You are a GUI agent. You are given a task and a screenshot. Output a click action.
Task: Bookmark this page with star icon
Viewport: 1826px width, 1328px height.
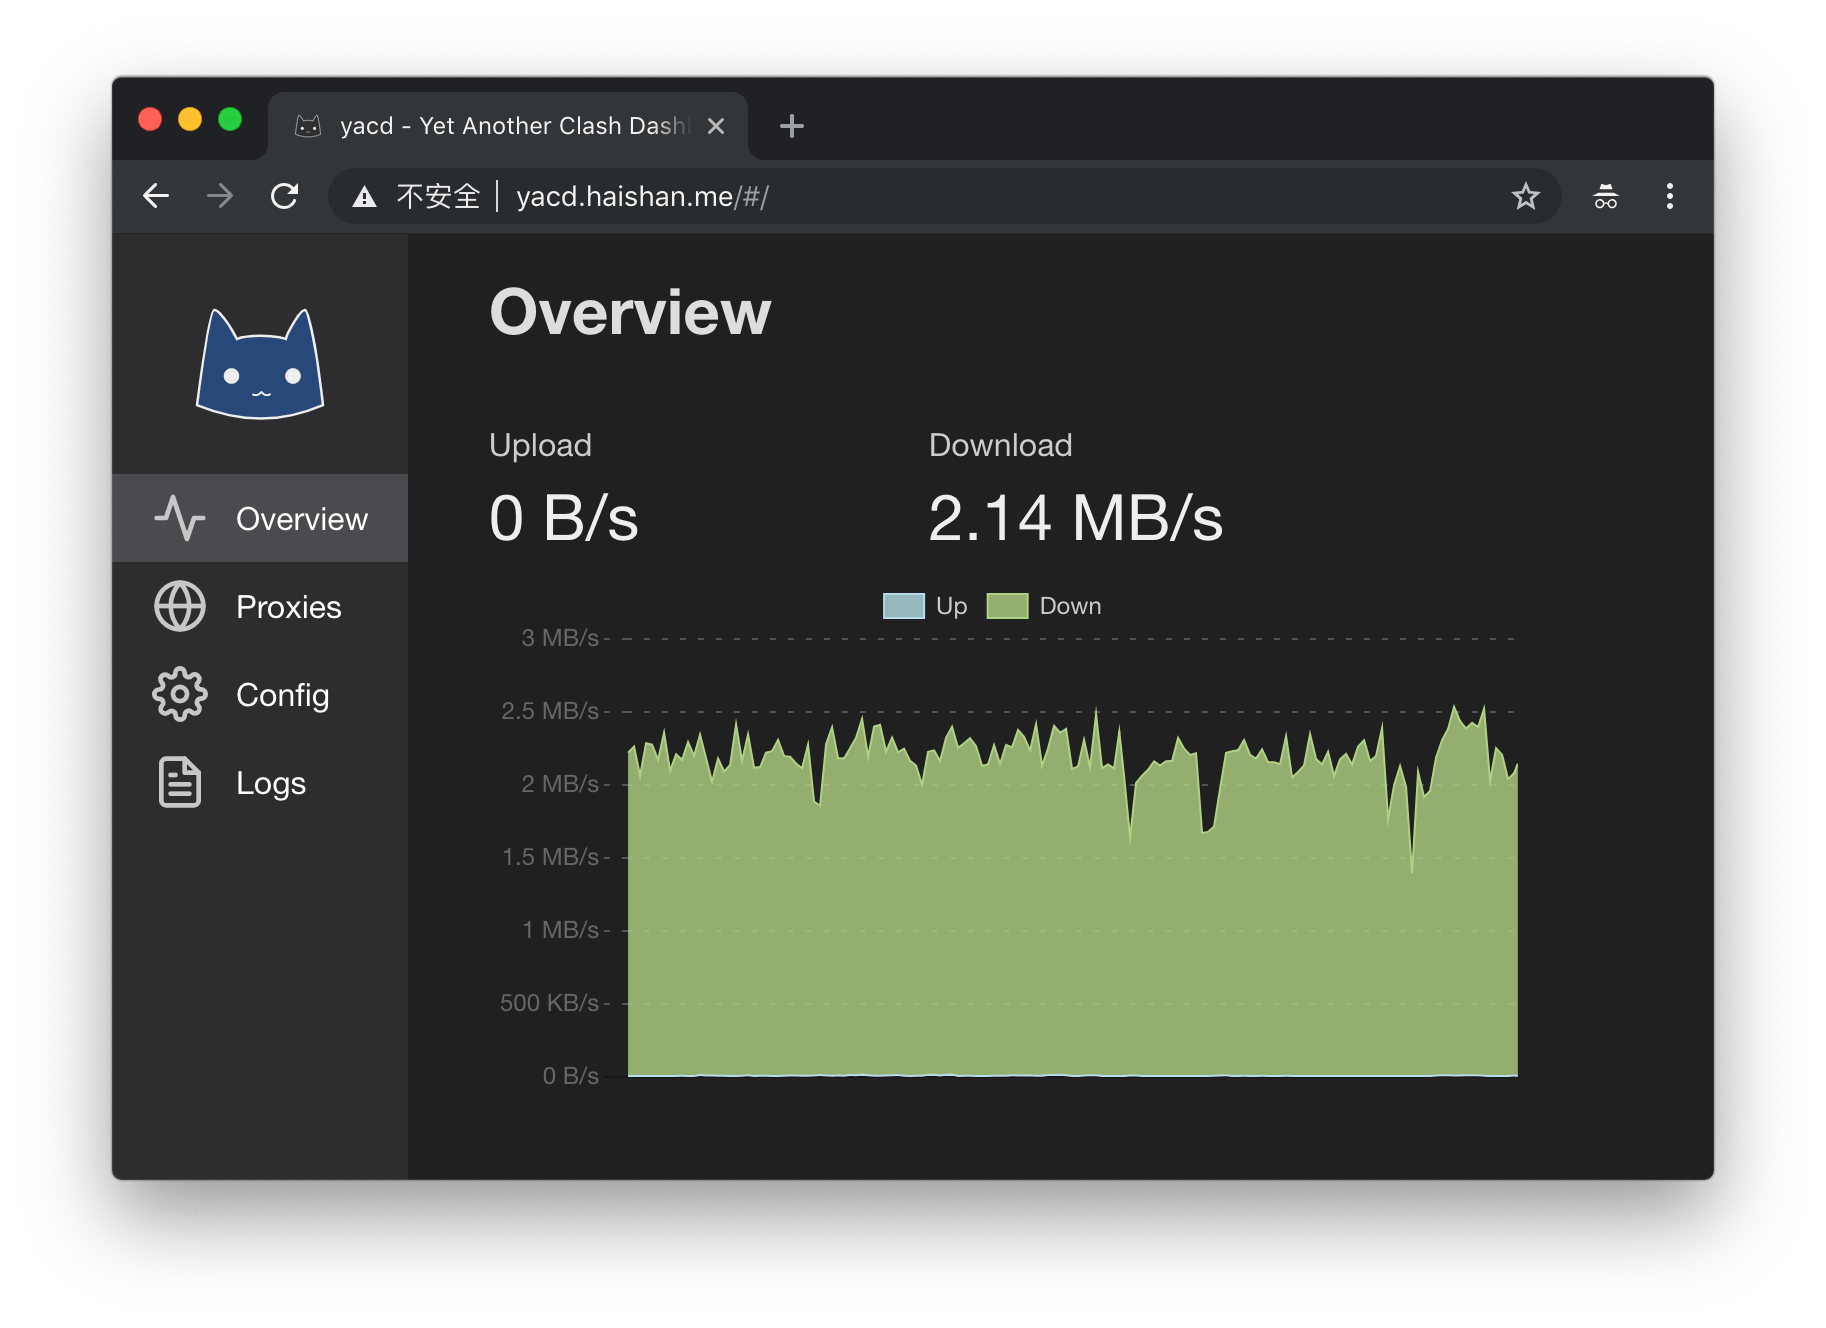pos(1525,196)
